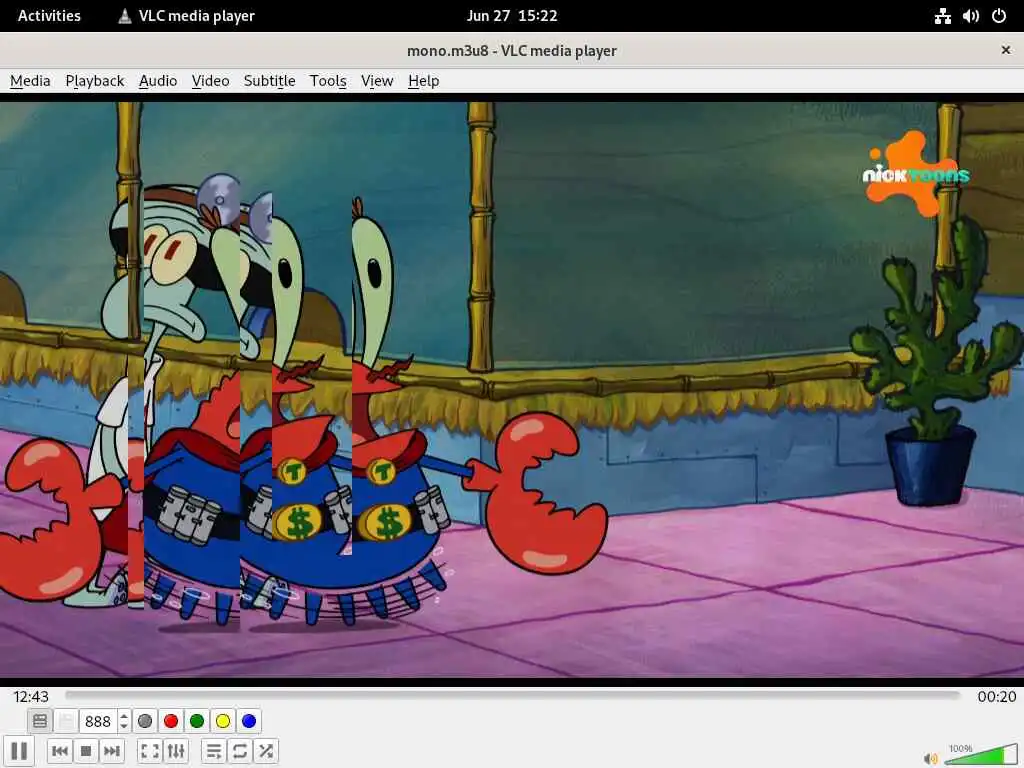Click the system volume icon in top bar
Screen dimensions: 1024x768
coord(970,16)
